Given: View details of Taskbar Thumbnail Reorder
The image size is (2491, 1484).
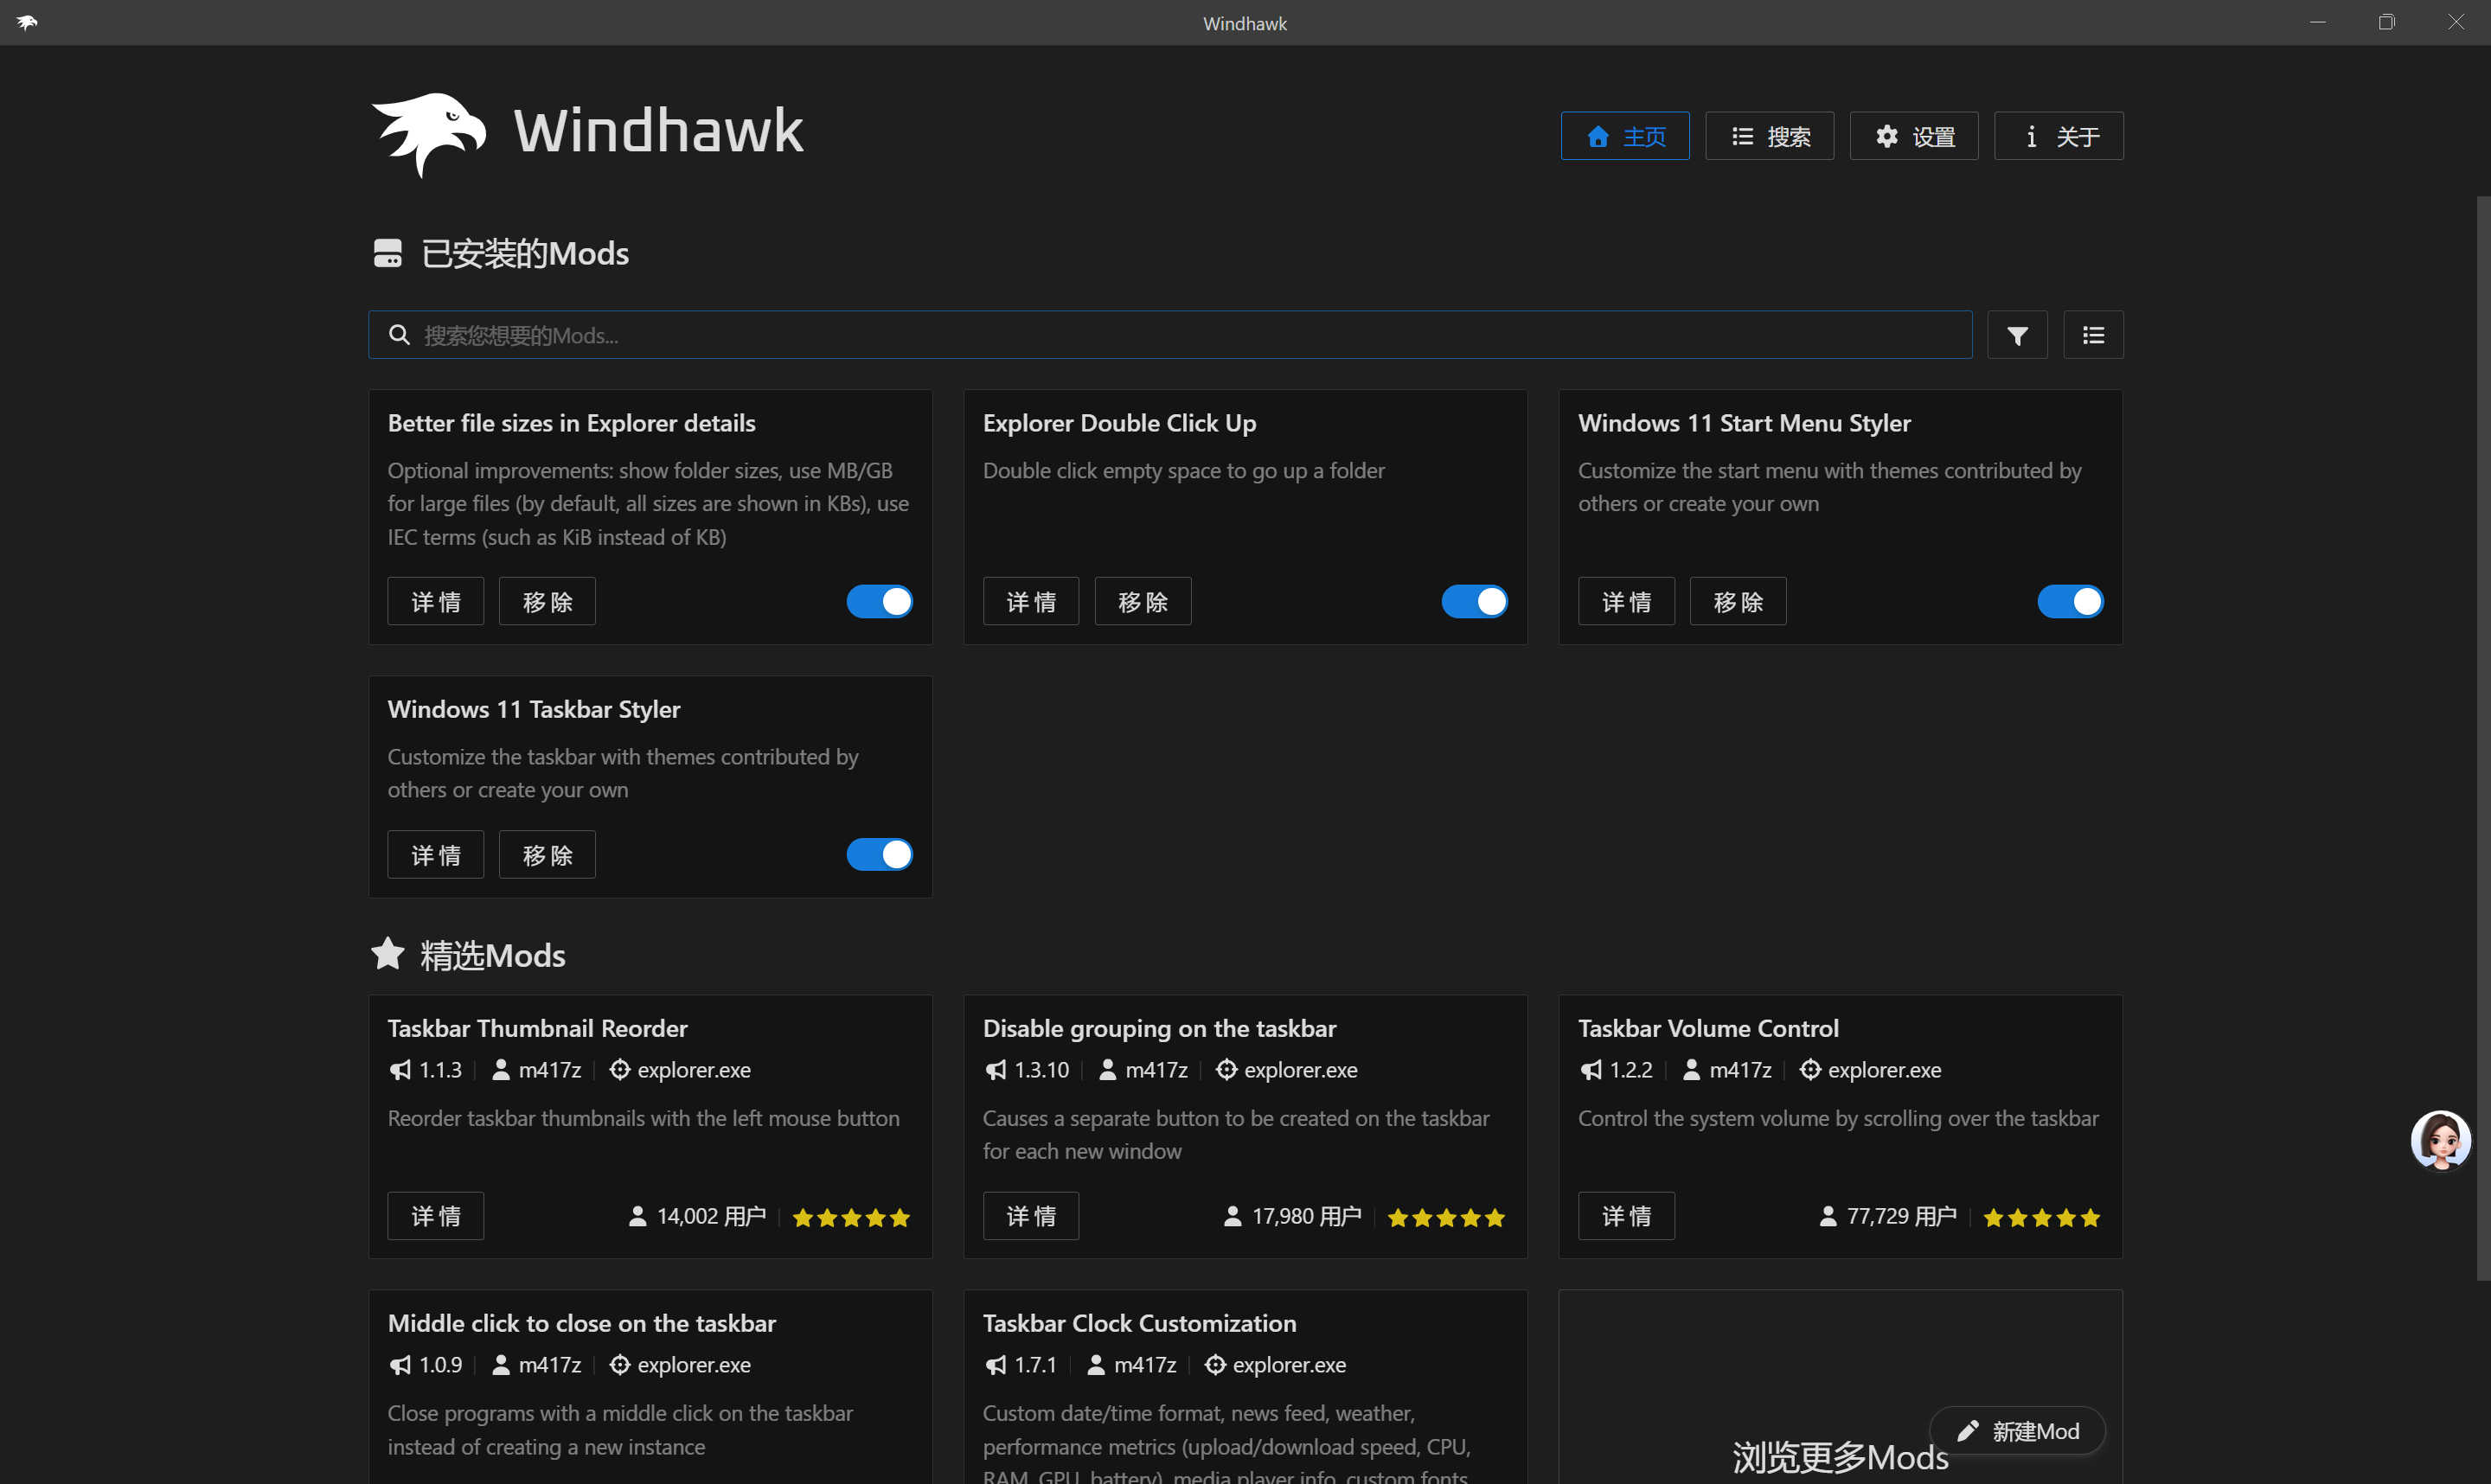Looking at the screenshot, I should [x=435, y=1215].
